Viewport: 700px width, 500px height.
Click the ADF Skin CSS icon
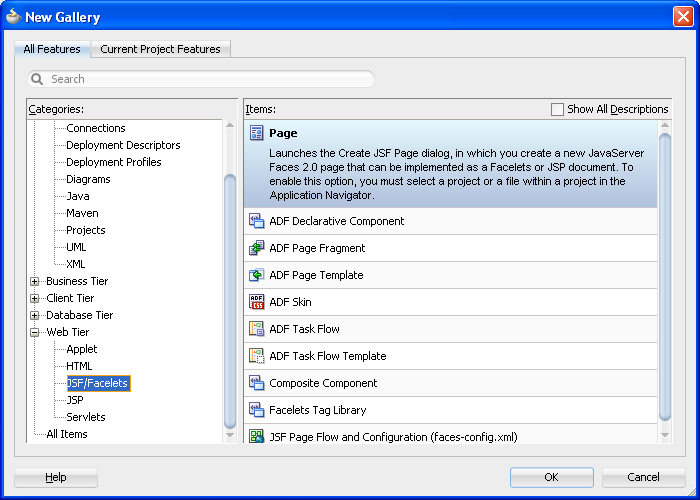pyautogui.click(x=257, y=302)
